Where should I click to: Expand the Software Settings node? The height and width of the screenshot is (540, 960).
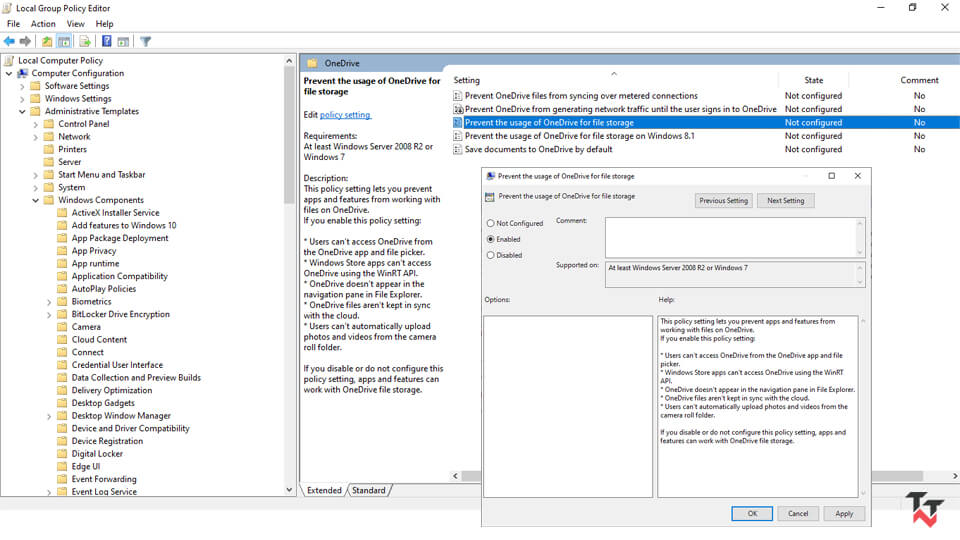[22, 86]
